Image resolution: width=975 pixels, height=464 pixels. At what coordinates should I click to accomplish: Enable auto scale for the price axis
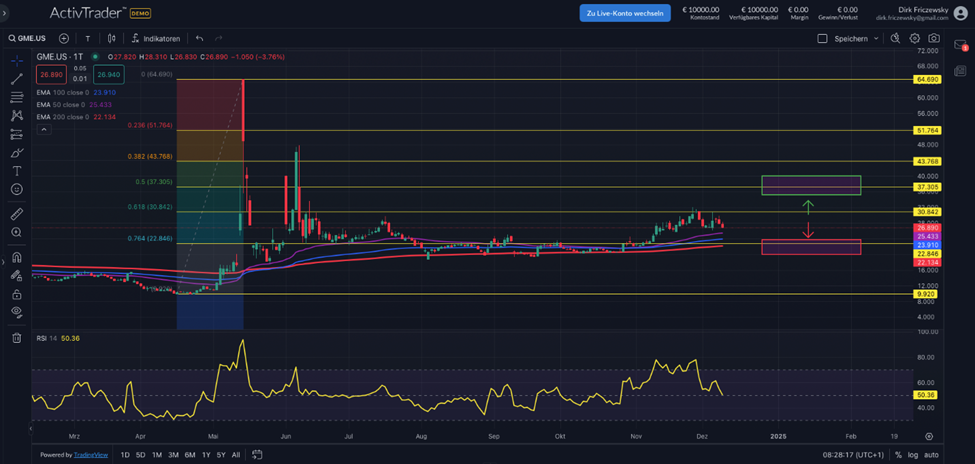[931, 455]
